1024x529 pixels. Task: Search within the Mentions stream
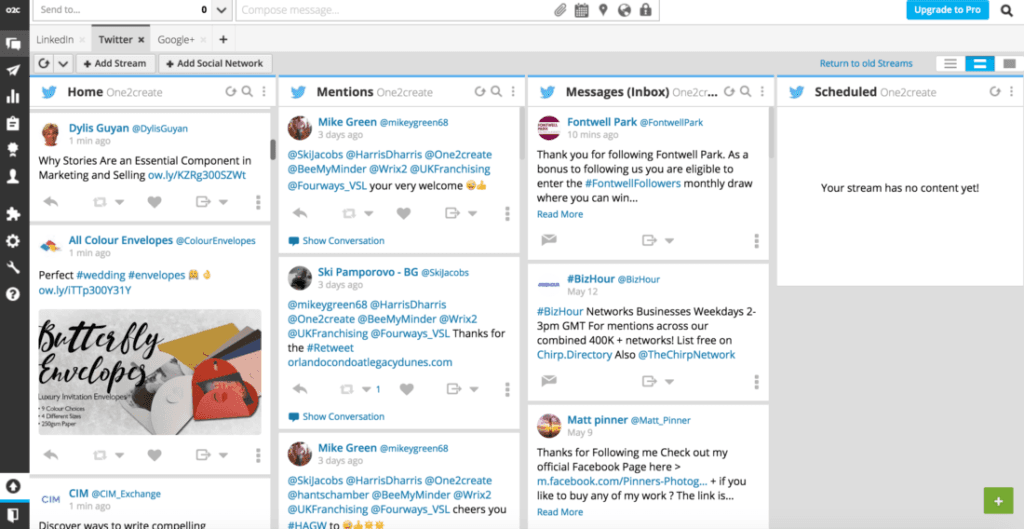(496, 91)
